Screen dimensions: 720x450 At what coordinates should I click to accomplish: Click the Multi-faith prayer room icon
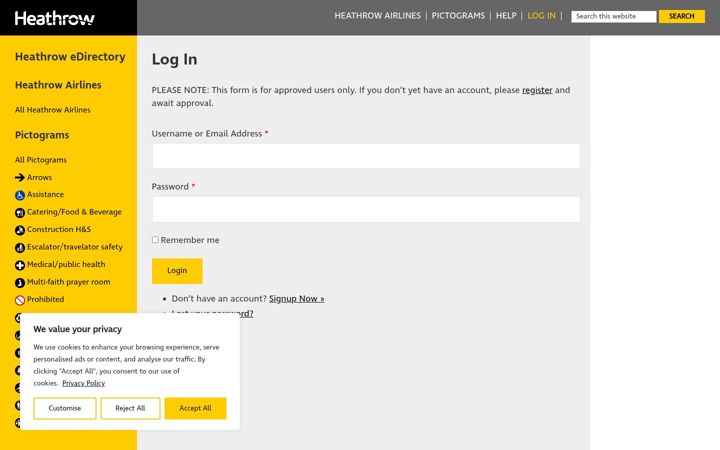click(x=20, y=282)
